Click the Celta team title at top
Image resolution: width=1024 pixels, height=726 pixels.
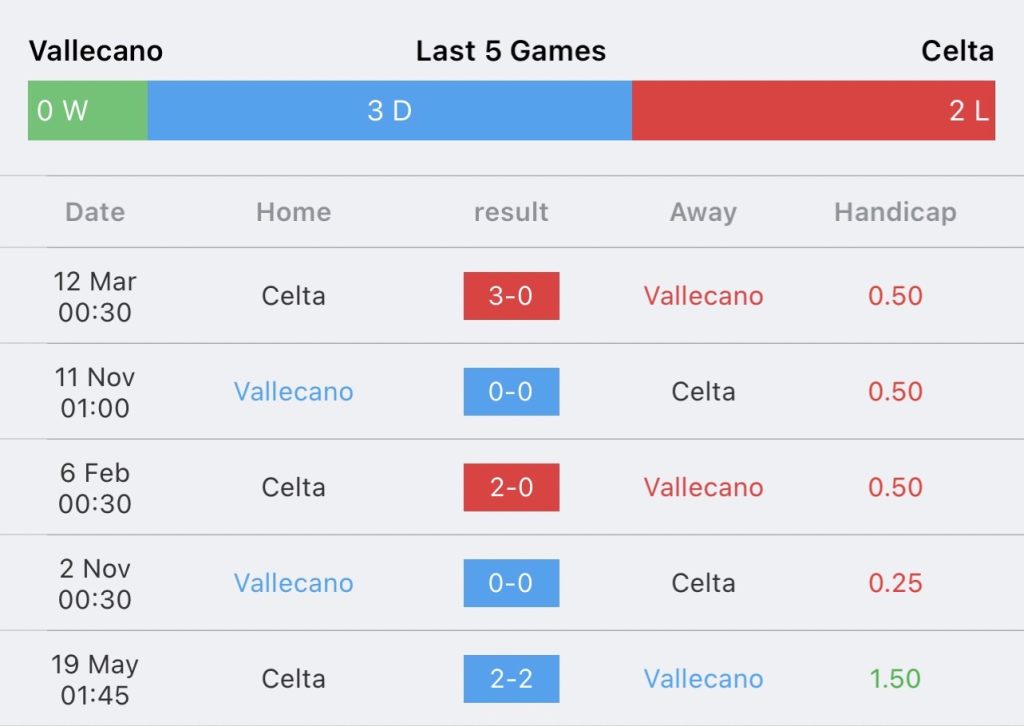[x=958, y=51]
